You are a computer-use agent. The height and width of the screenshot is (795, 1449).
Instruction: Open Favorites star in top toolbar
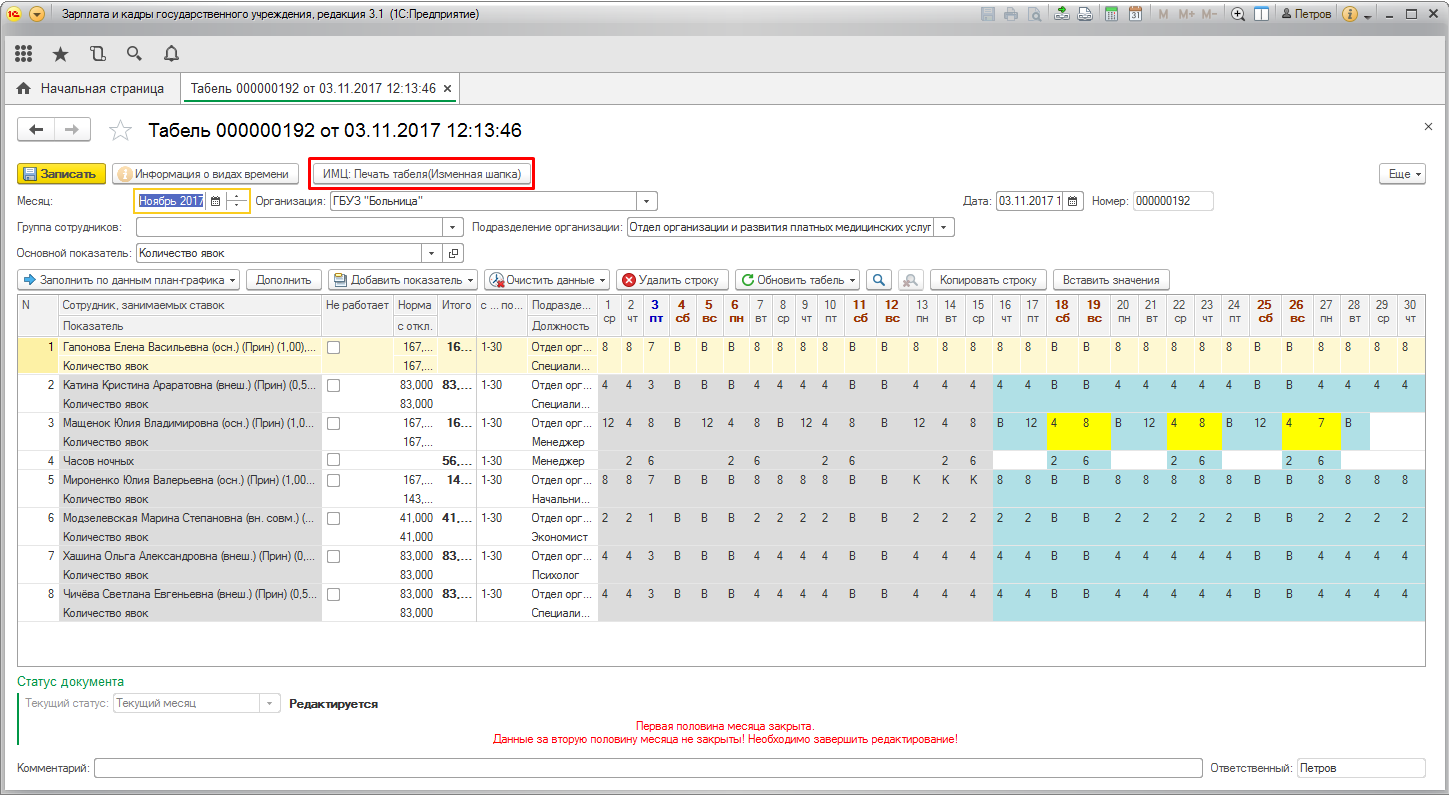(60, 53)
